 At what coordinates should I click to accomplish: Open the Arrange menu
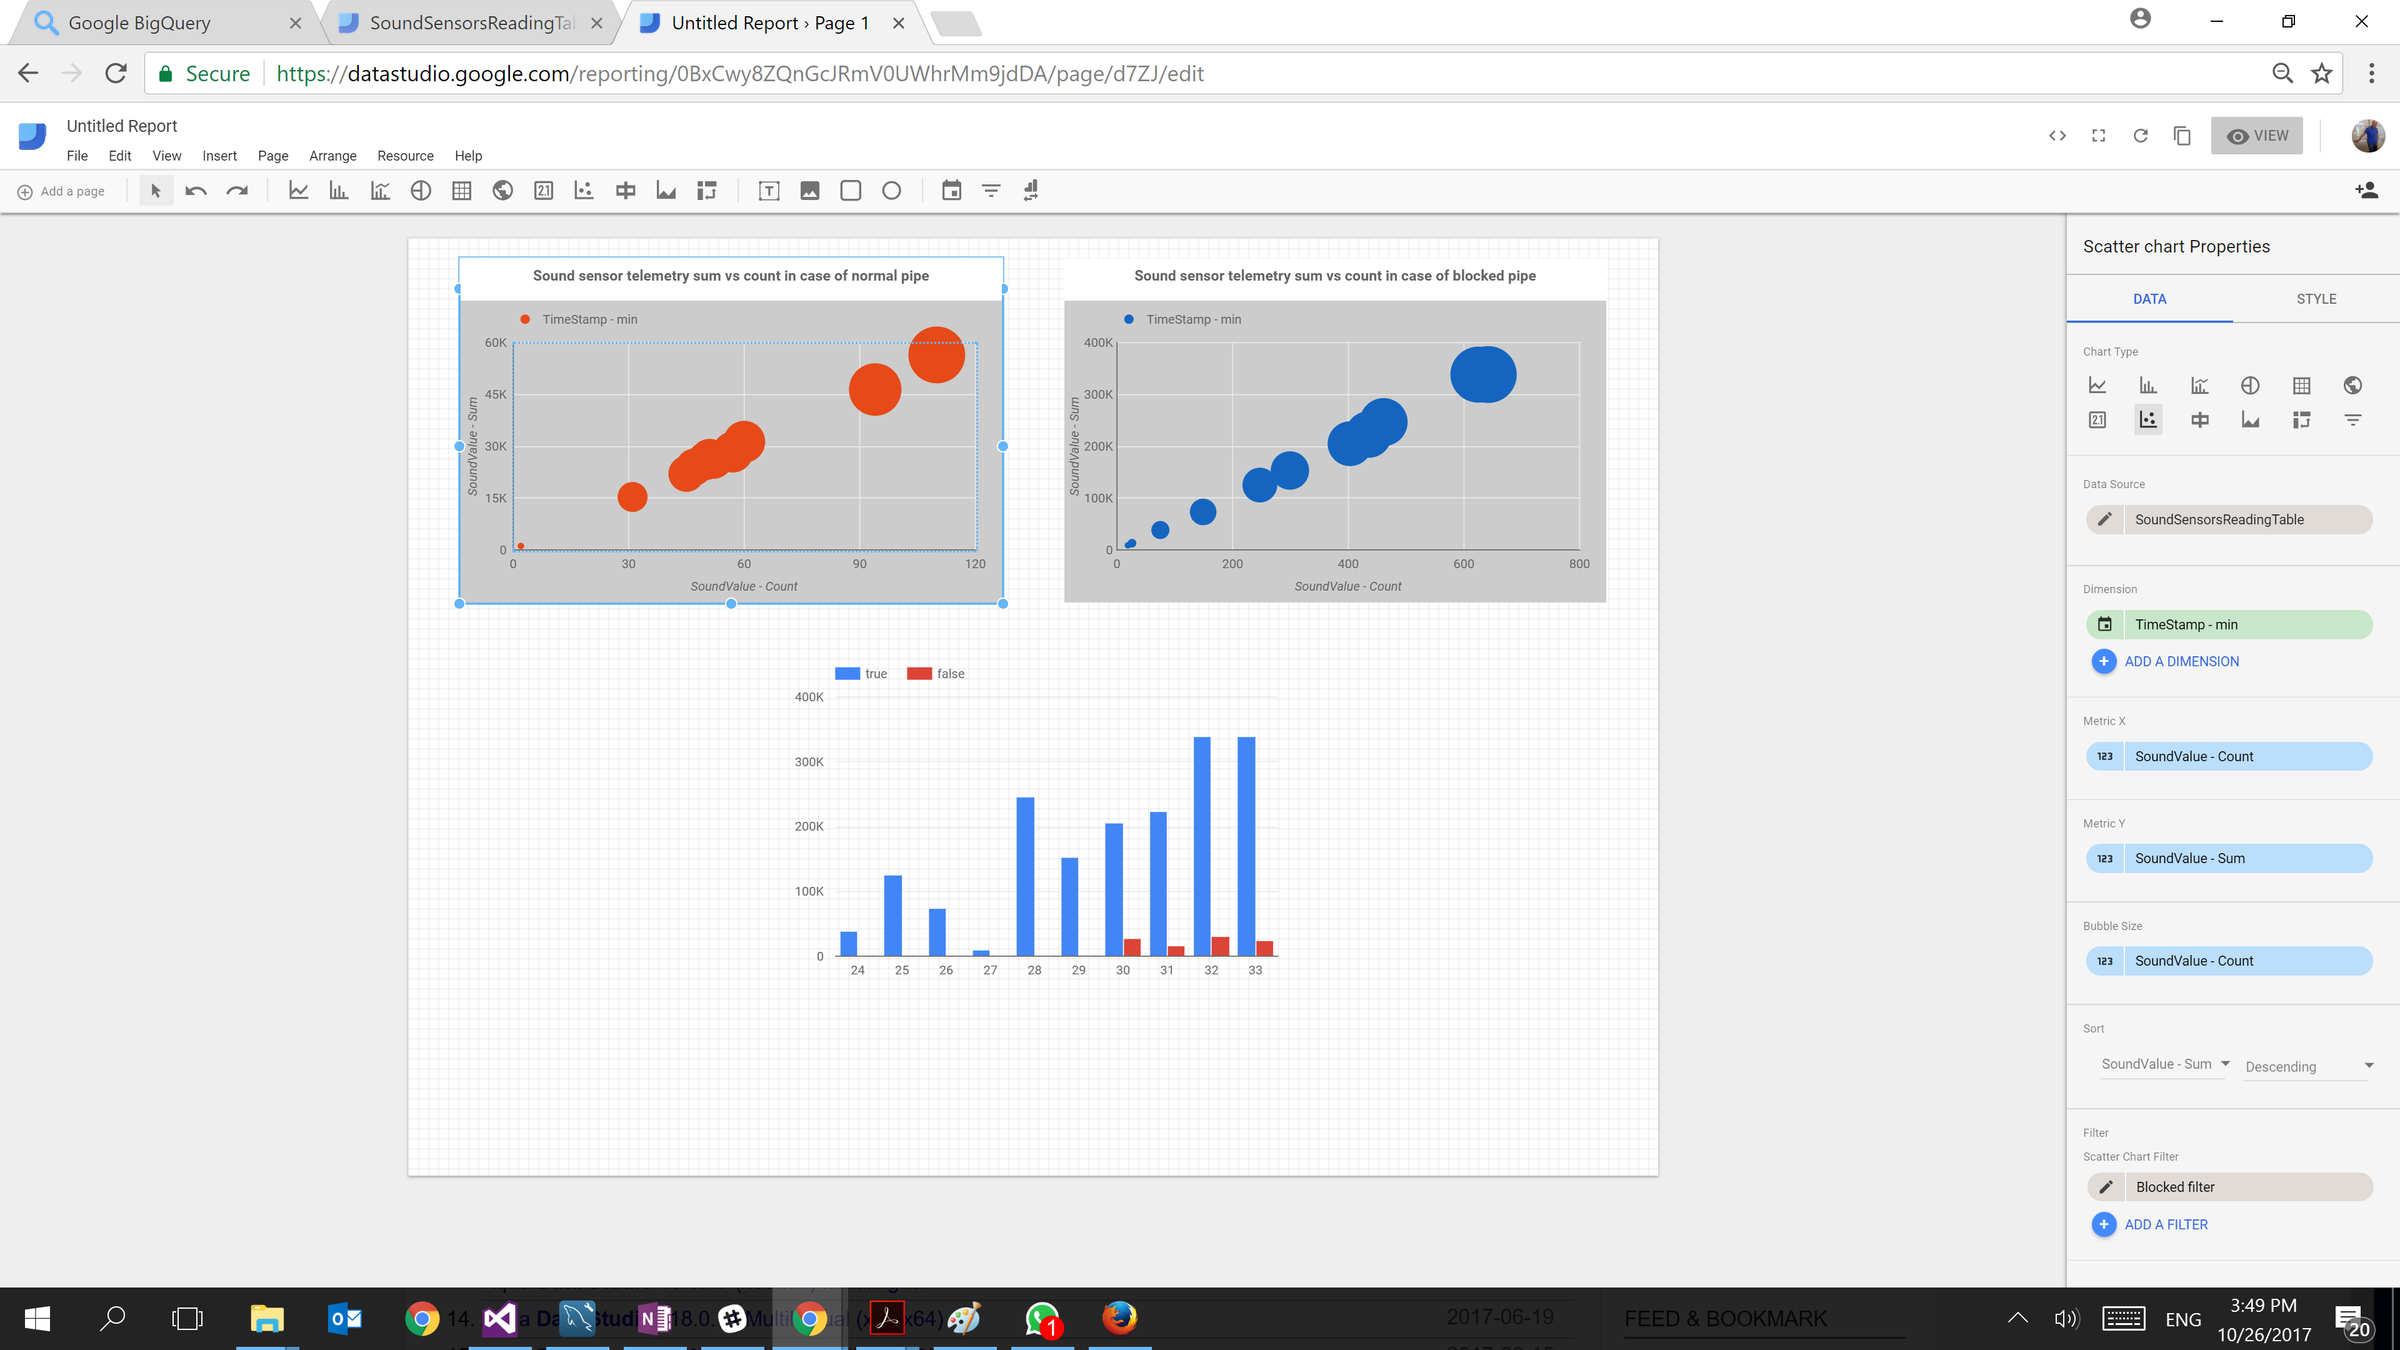(333, 156)
